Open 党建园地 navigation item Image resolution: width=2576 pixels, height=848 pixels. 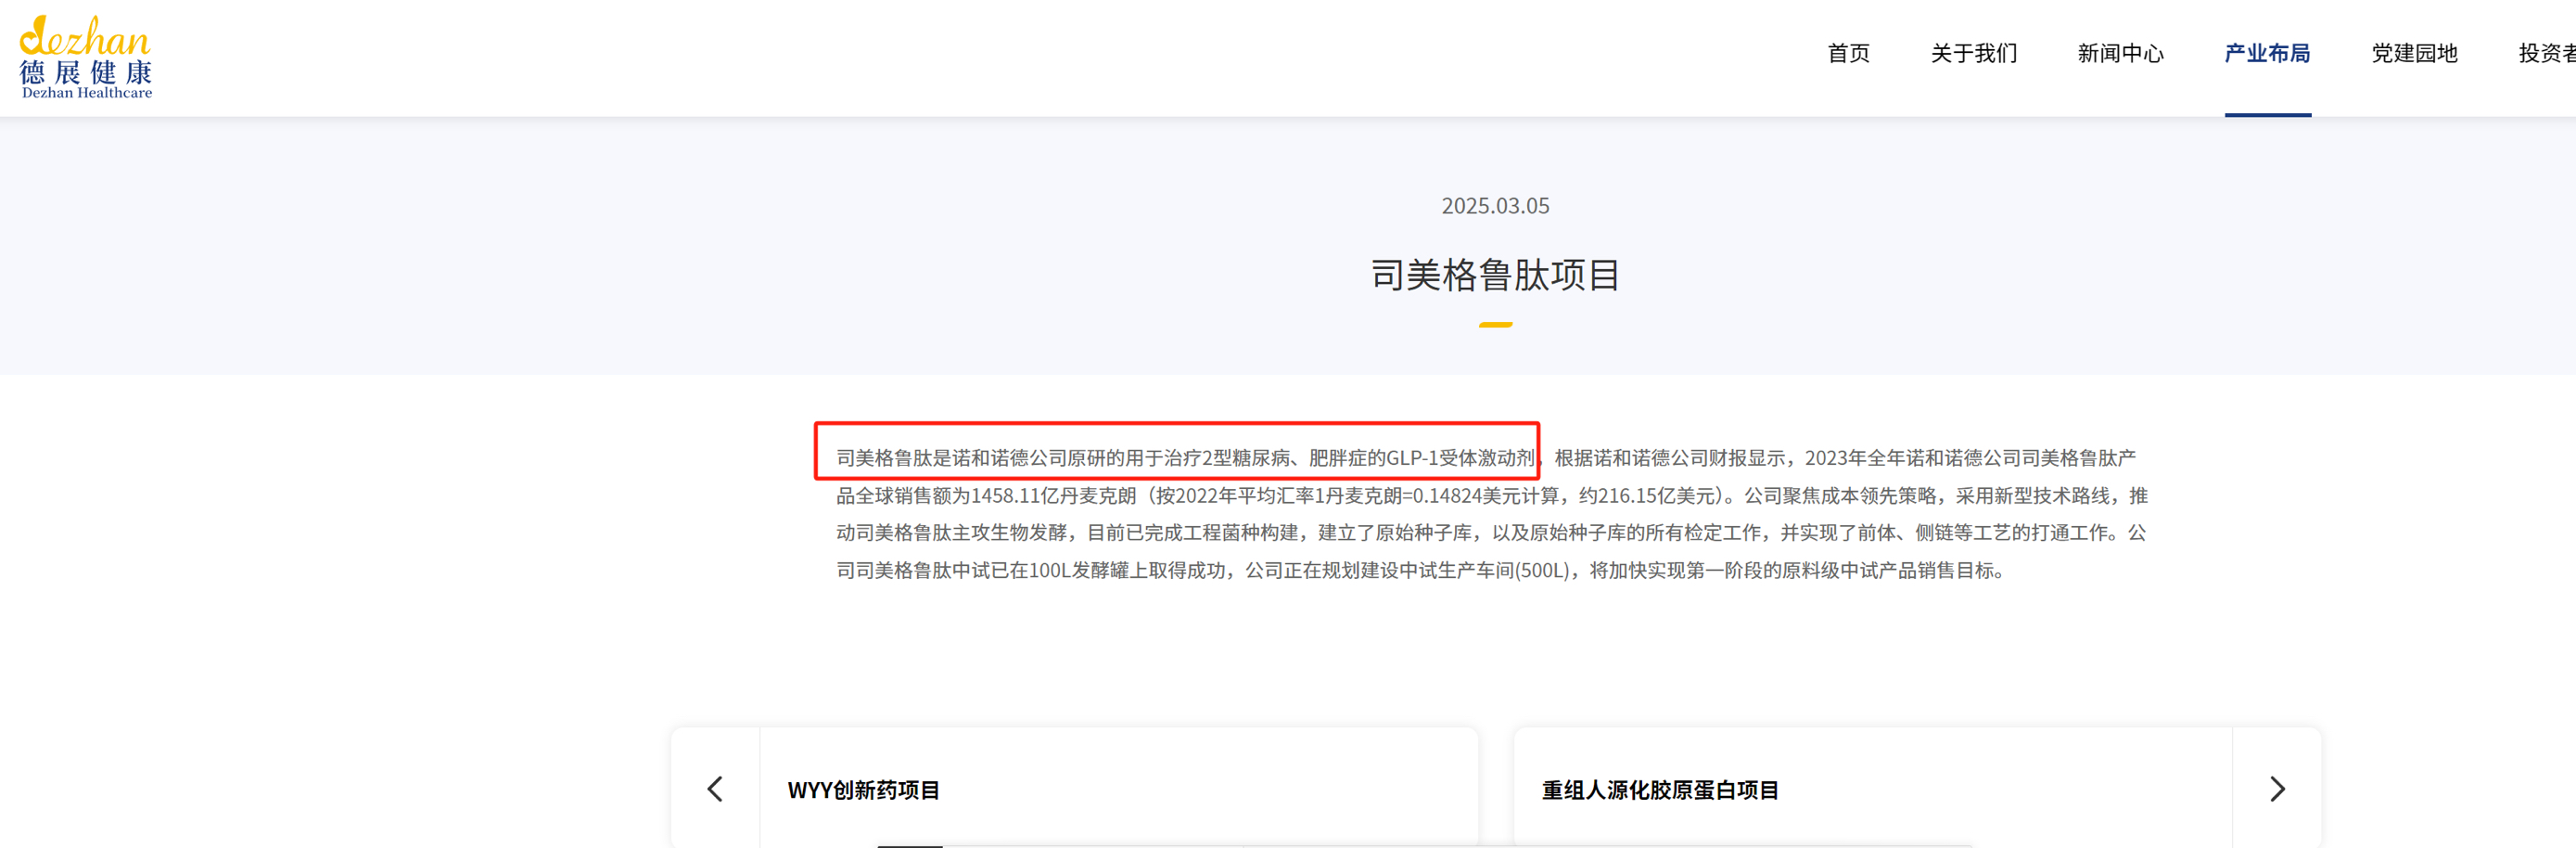coord(2414,53)
